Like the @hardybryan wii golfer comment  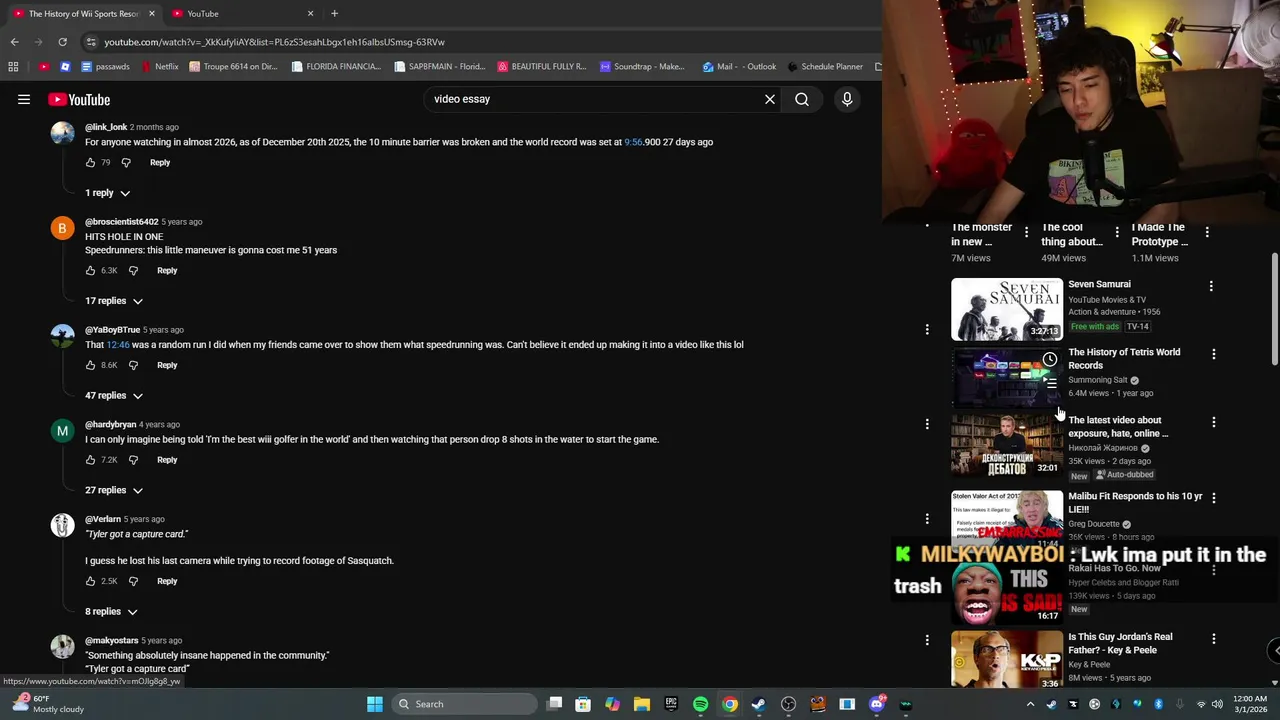[90, 460]
